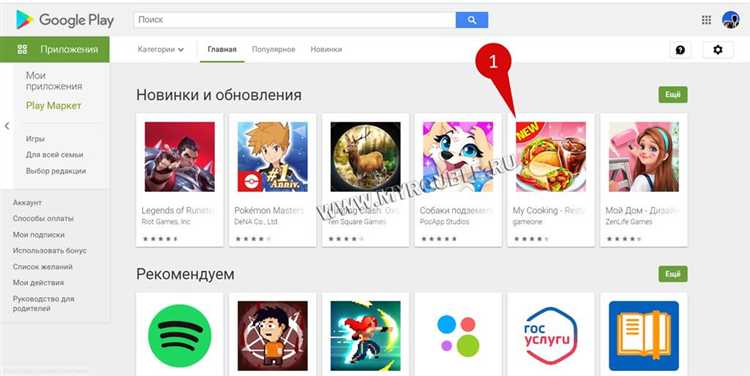Open the user account avatar
750x376 pixels.
[730, 20]
